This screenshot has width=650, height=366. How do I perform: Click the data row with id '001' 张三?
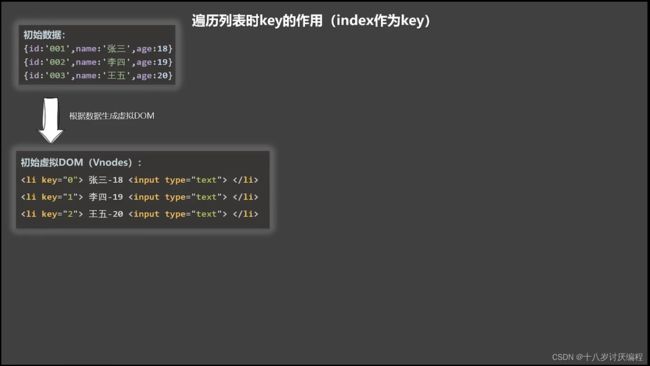98,48
